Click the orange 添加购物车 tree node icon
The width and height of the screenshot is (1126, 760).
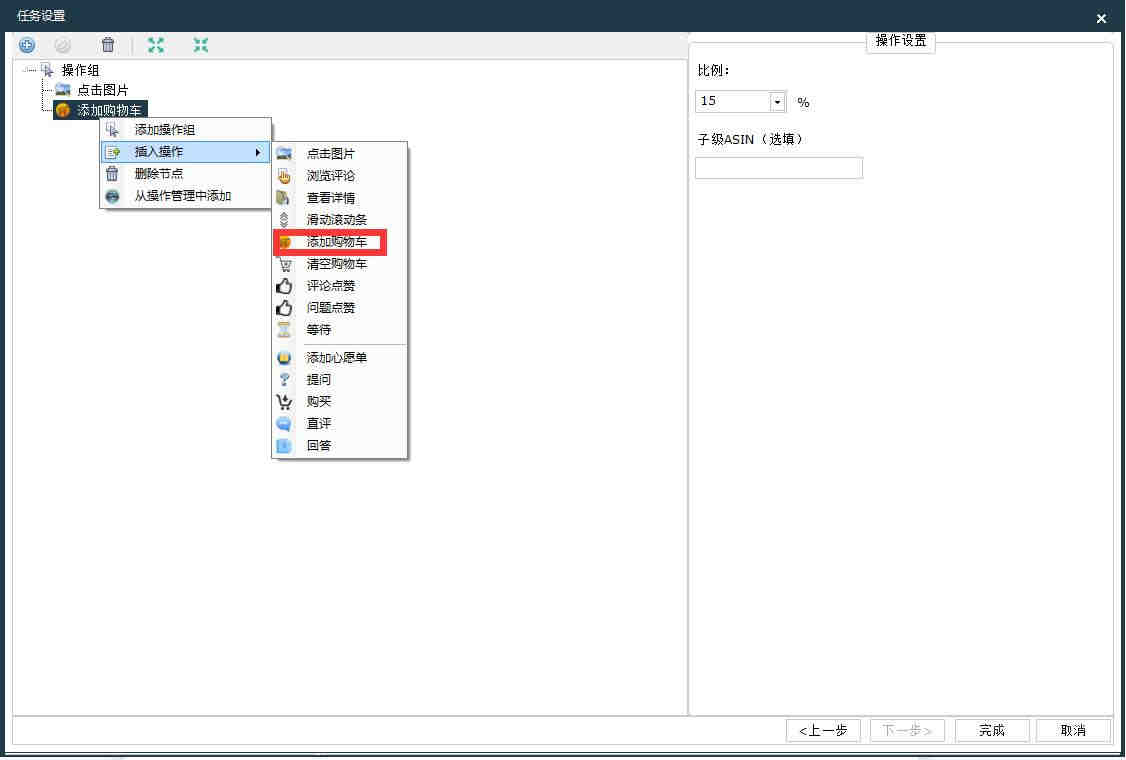tap(63, 111)
